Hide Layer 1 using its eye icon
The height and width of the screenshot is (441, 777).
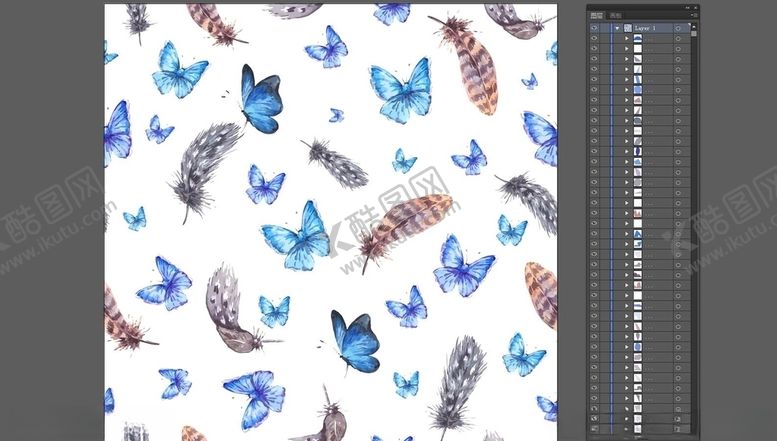point(594,29)
